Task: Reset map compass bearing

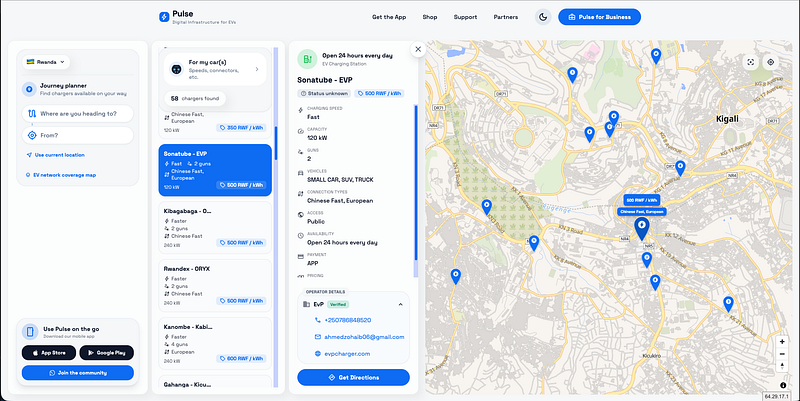Action: pyautogui.click(x=782, y=366)
